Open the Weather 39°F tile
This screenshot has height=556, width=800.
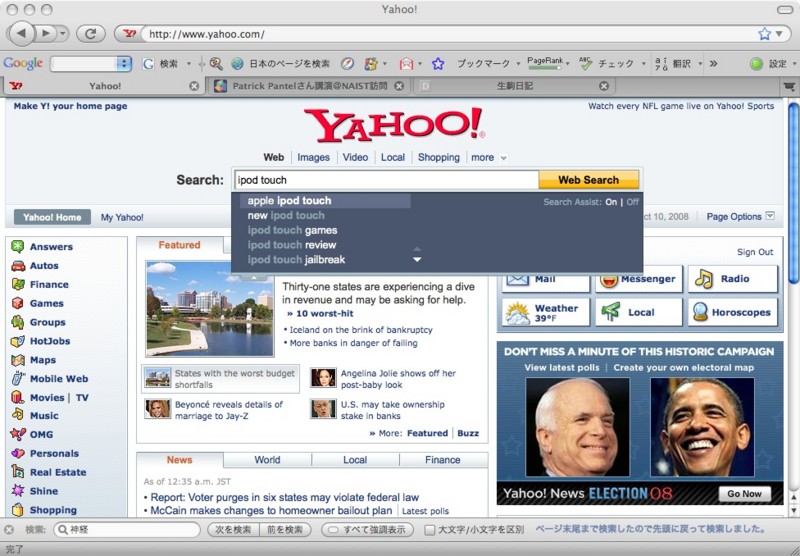pyautogui.click(x=545, y=313)
